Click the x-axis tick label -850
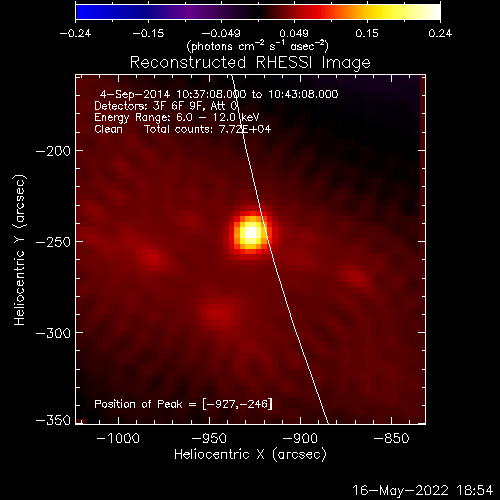 click(x=391, y=438)
